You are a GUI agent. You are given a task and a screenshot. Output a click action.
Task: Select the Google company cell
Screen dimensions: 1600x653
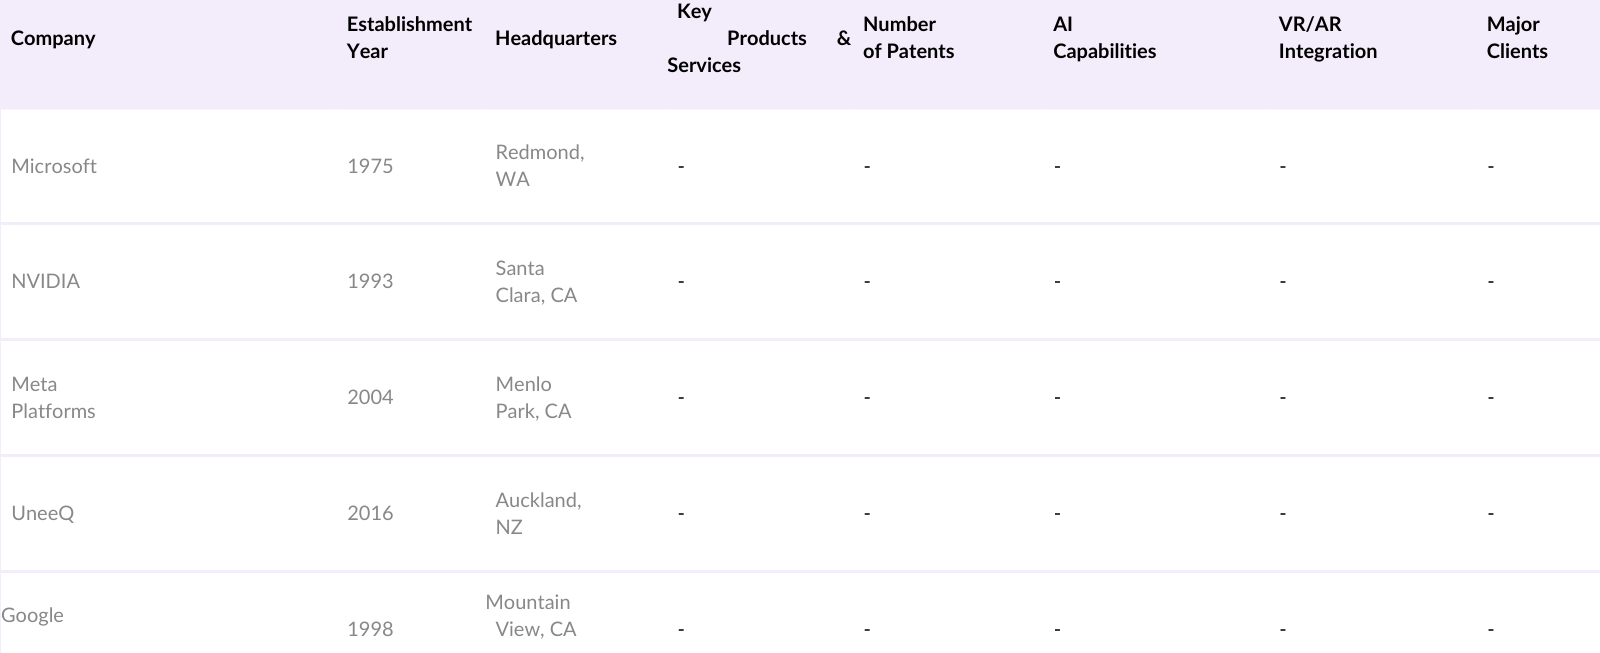(33, 615)
